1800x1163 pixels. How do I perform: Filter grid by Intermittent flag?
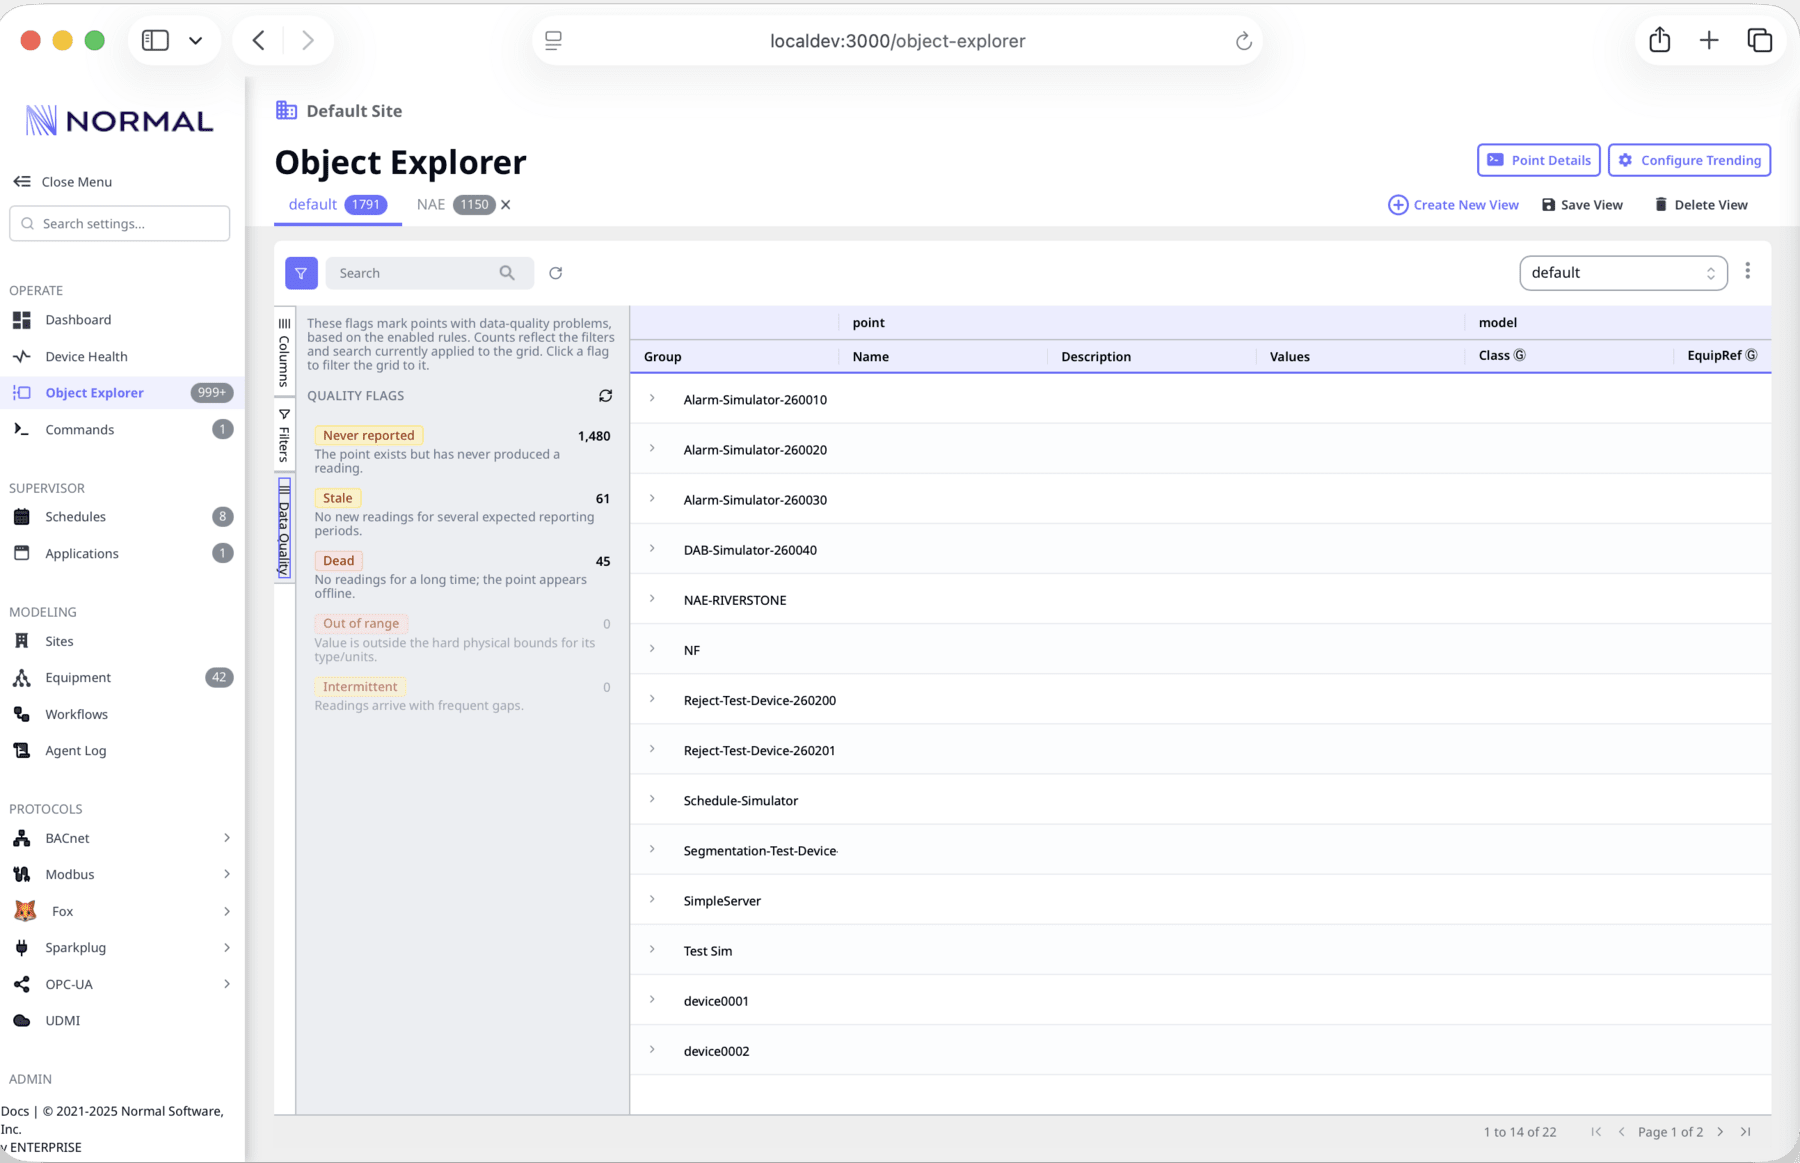pyautogui.click(x=360, y=687)
